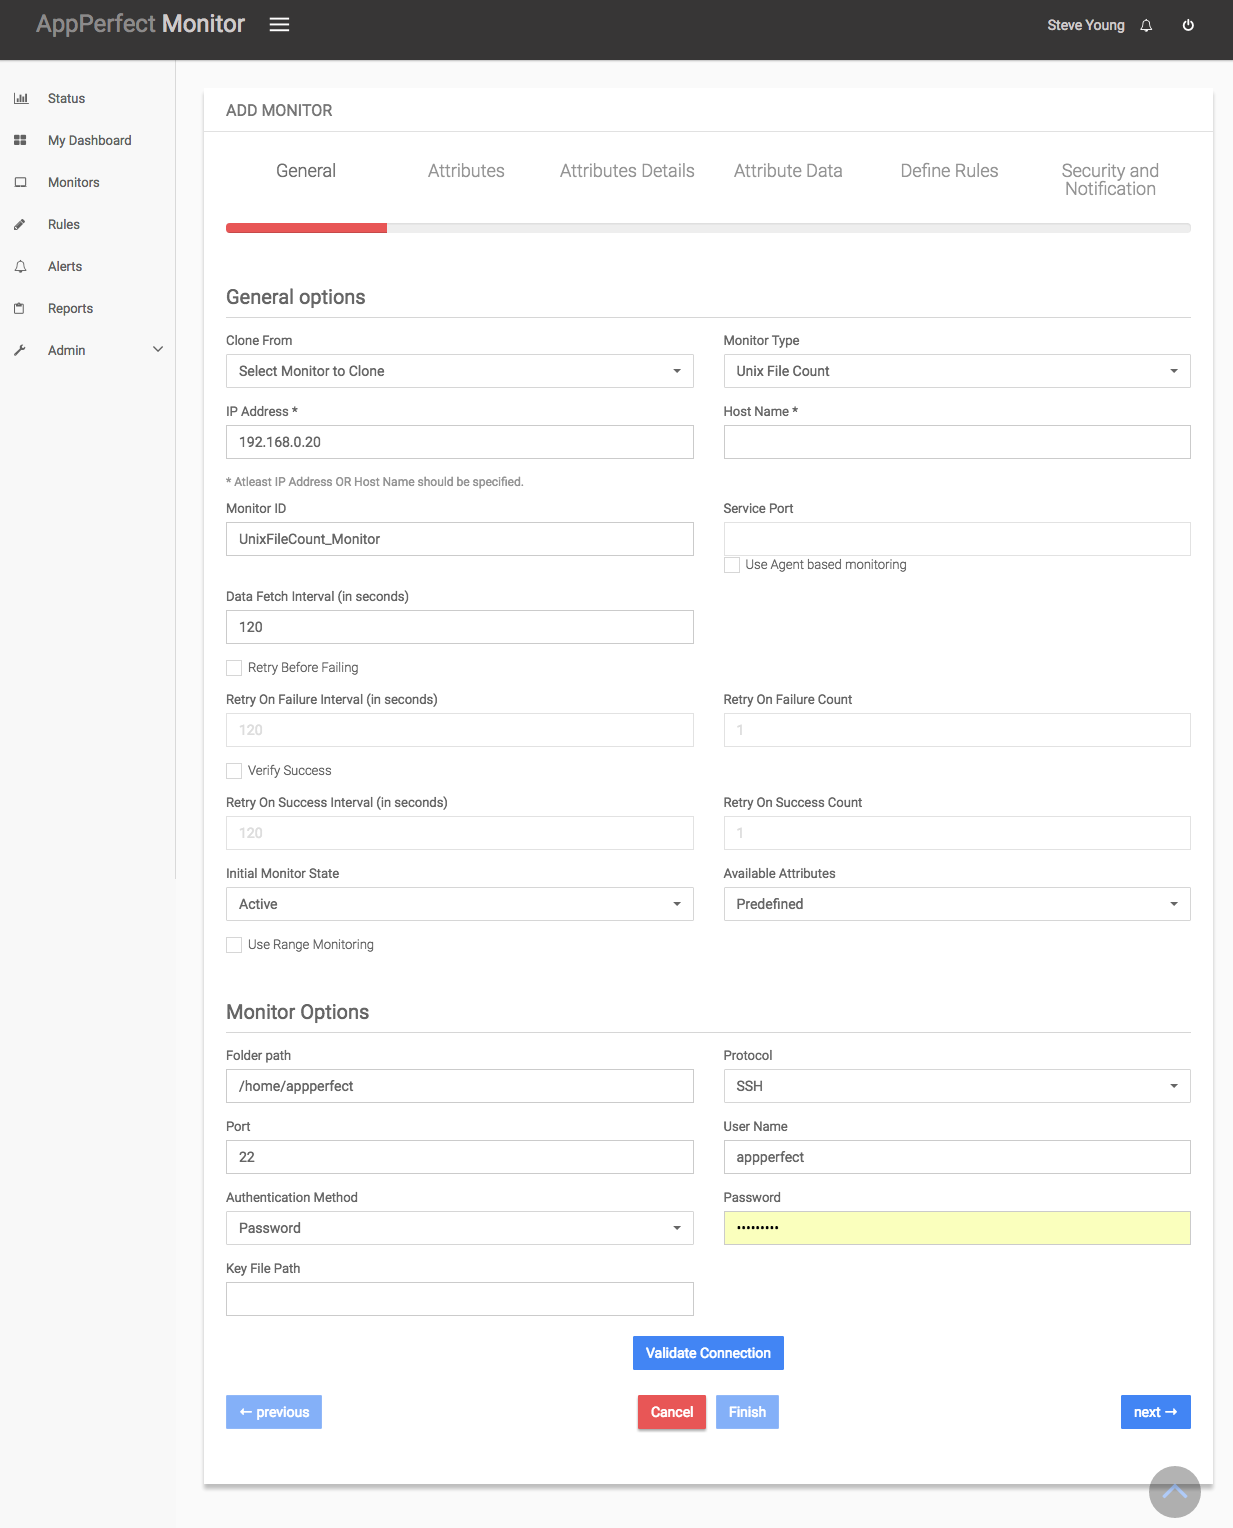The width and height of the screenshot is (1233, 1528).
Task: Click the power logout icon
Action: coord(1188,25)
